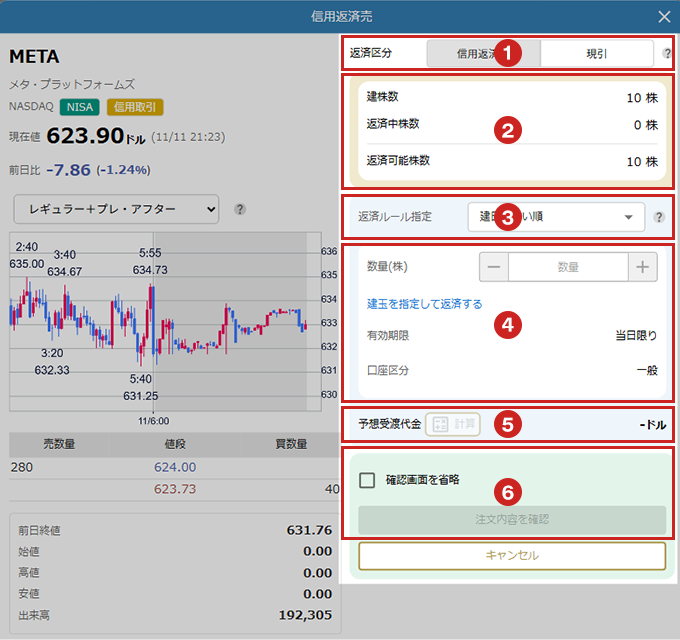Click the 買数量 column header
680x640 pixels.
291,444
